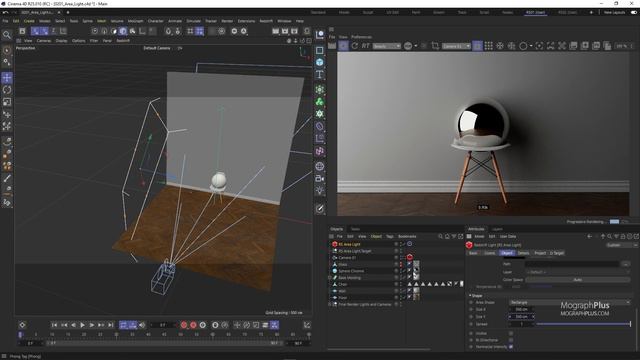The image size is (640, 360).
Task: Open the Cameras menu in viewport
Action: (44, 41)
